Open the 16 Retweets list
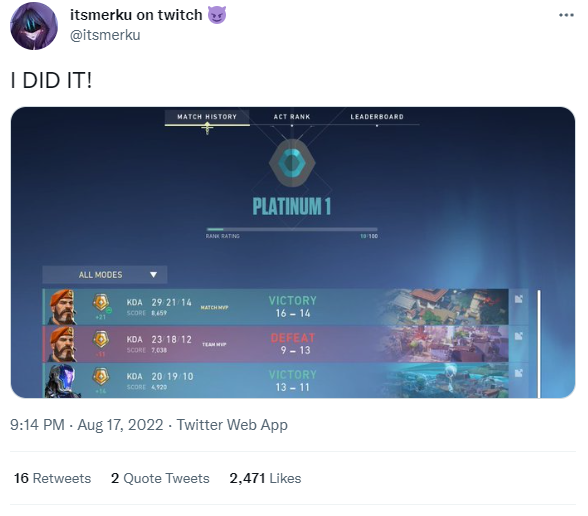 tap(52, 478)
